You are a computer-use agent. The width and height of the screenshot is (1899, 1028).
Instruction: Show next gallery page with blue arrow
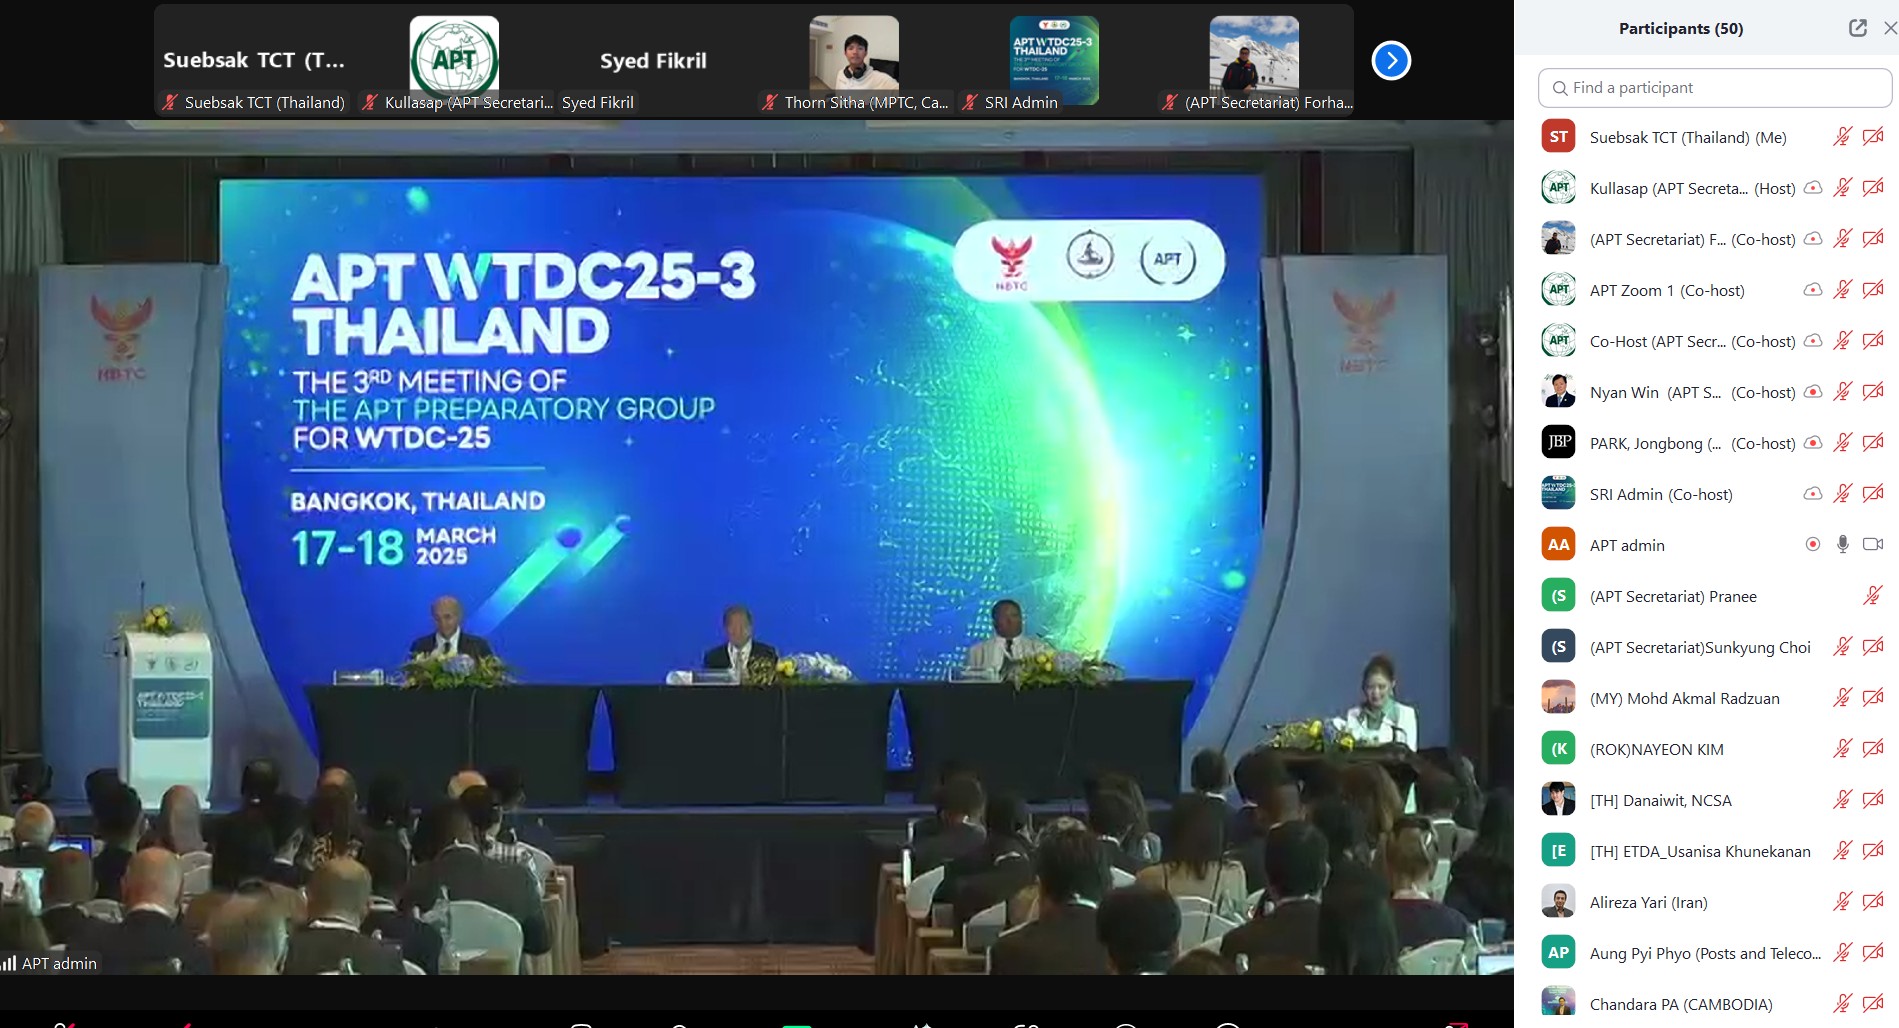1391,61
